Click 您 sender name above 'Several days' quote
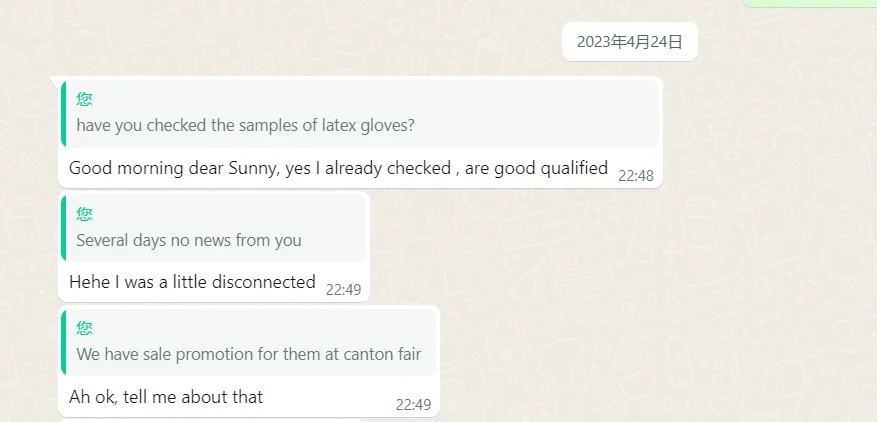877x422 pixels. coord(85,213)
